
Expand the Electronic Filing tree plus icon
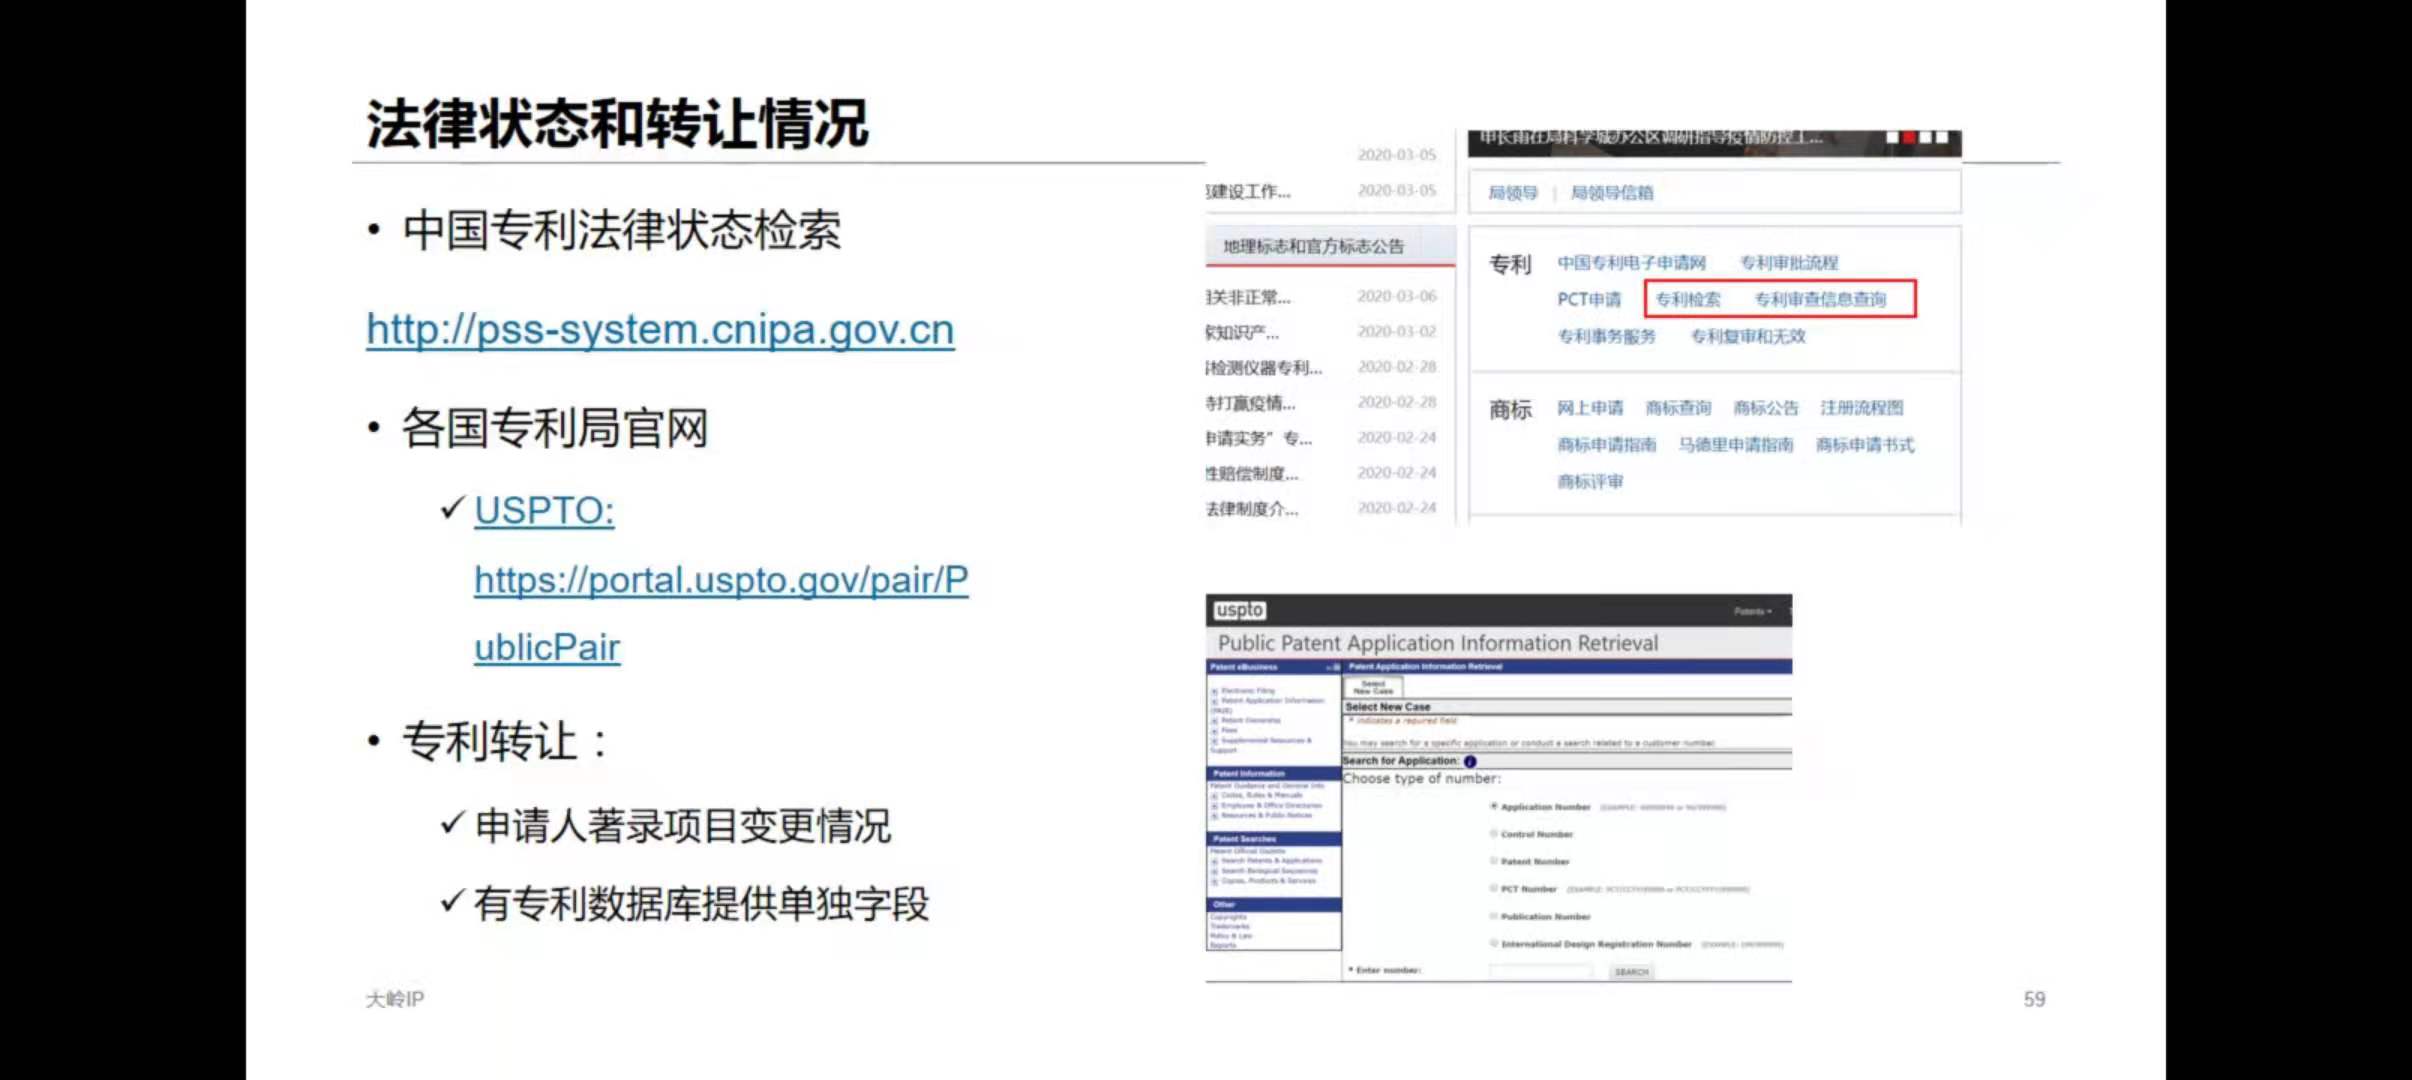pos(1214,691)
